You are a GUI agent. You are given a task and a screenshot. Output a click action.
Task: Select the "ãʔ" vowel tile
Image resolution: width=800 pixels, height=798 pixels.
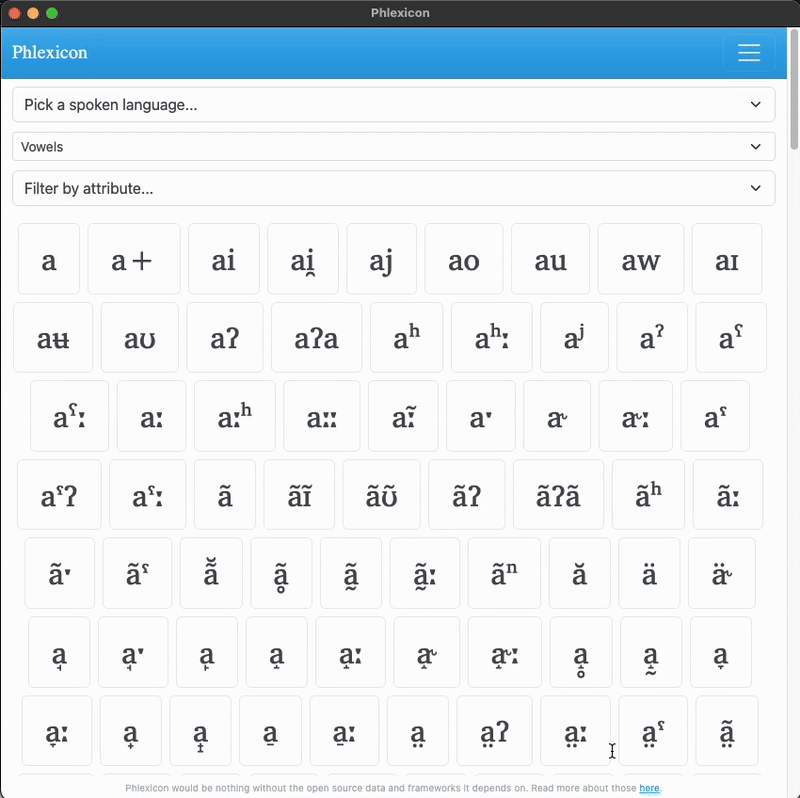tap(466, 494)
